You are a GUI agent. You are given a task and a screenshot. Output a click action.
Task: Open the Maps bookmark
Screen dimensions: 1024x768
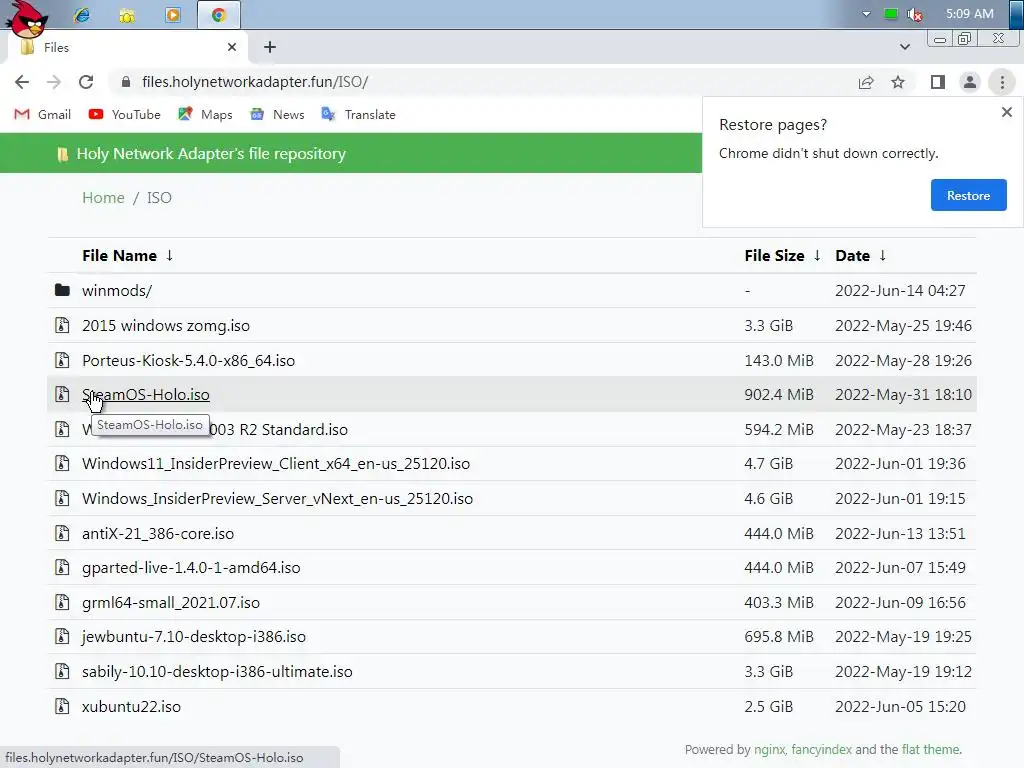point(205,114)
